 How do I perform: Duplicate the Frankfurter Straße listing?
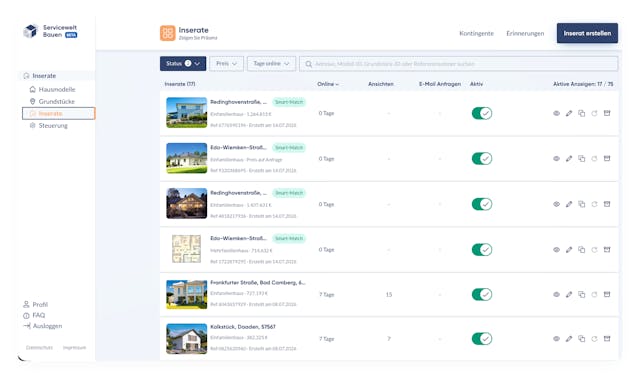coord(582,294)
